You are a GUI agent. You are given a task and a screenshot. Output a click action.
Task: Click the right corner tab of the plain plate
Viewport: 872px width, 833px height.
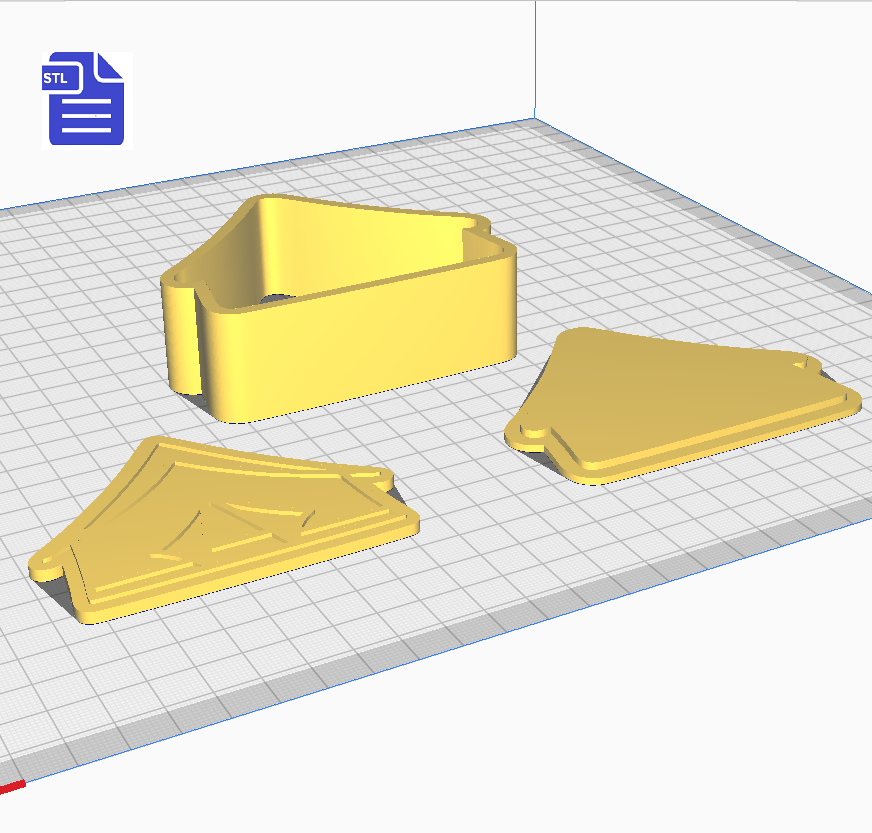tap(803, 365)
